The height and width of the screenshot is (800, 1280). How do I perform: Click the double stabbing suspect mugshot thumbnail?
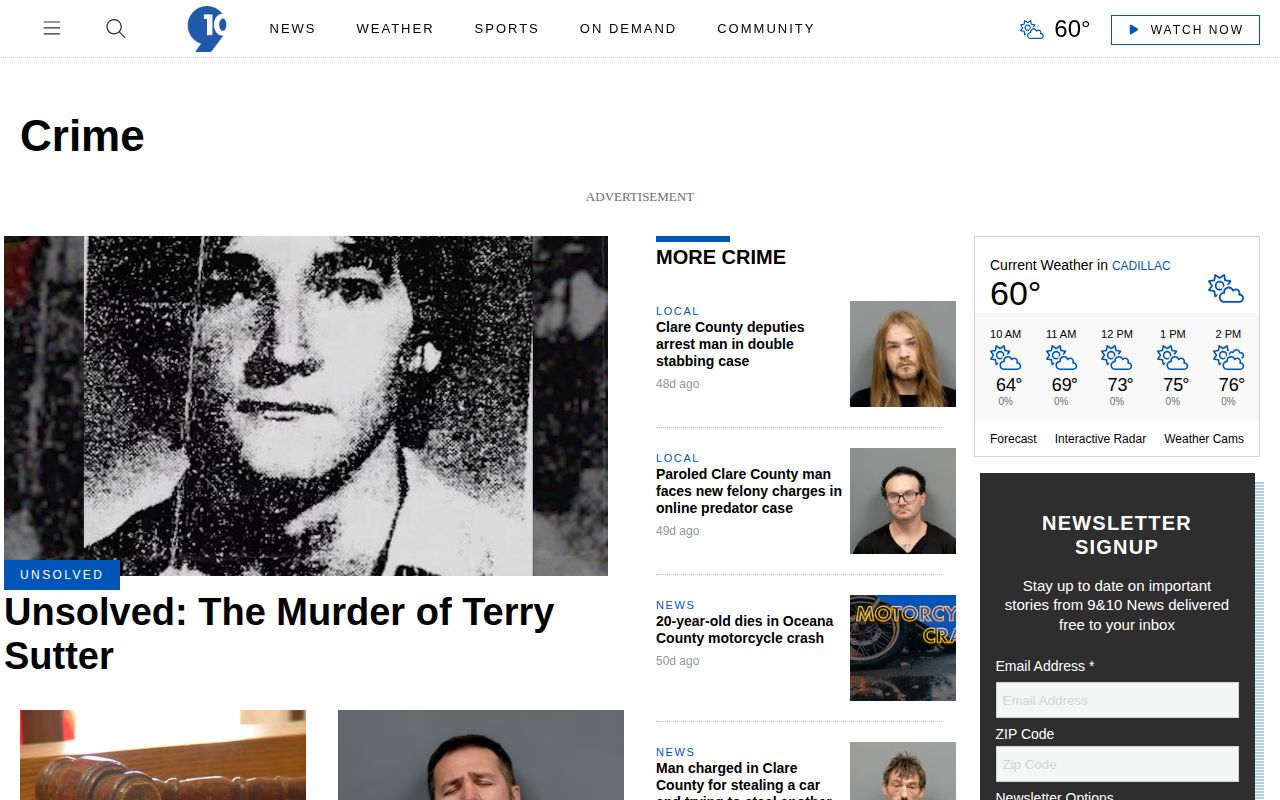[x=903, y=354]
